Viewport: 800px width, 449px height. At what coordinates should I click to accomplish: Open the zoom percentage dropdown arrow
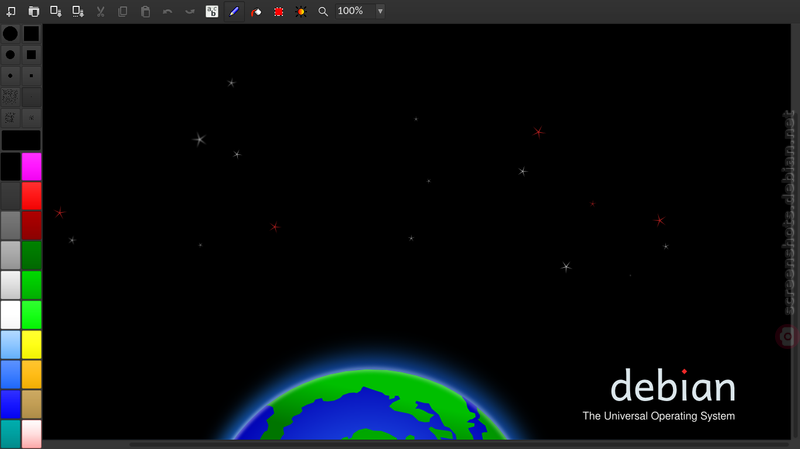click(x=380, y=11)
